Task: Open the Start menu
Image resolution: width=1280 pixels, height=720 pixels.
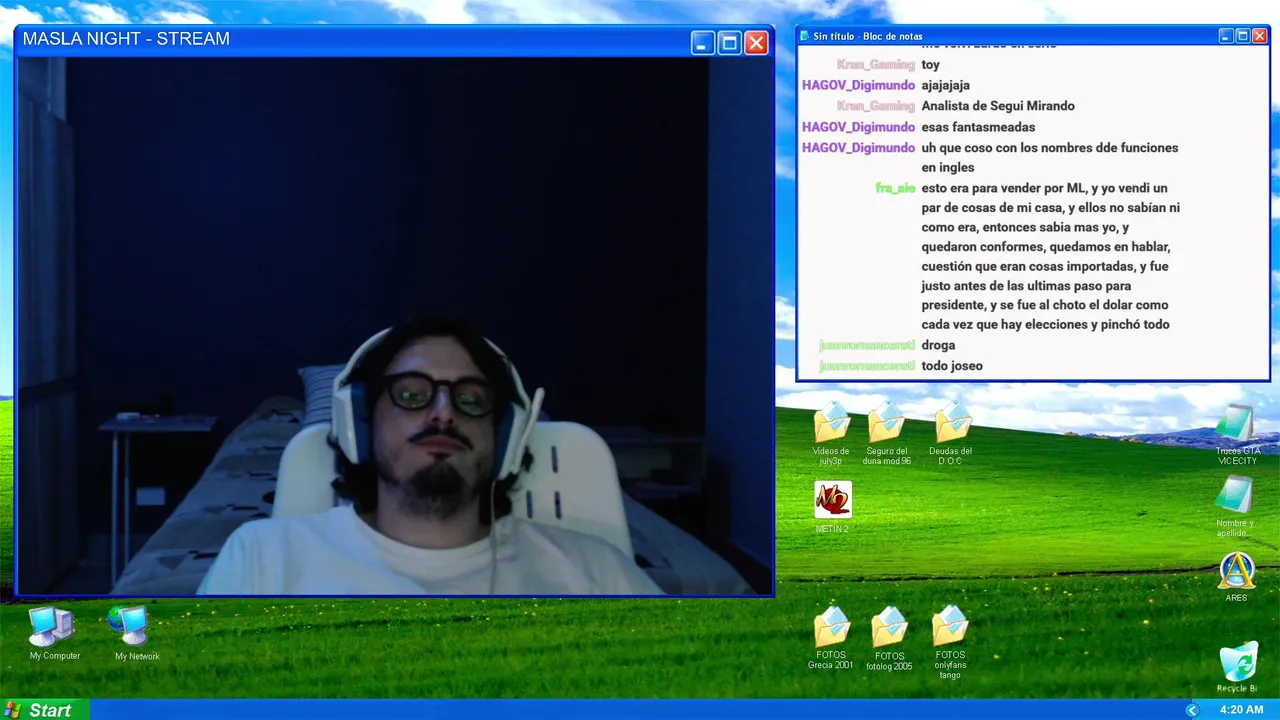Action: pos(44,710)
